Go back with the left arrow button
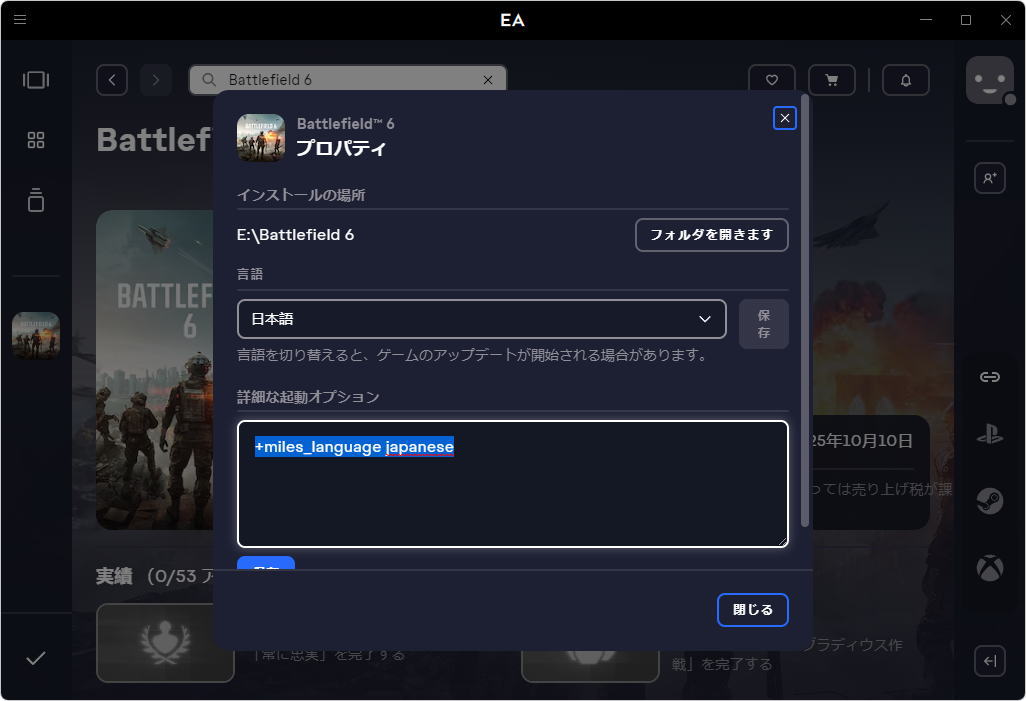Viewport: 1026px width, 701px height. 112,80
